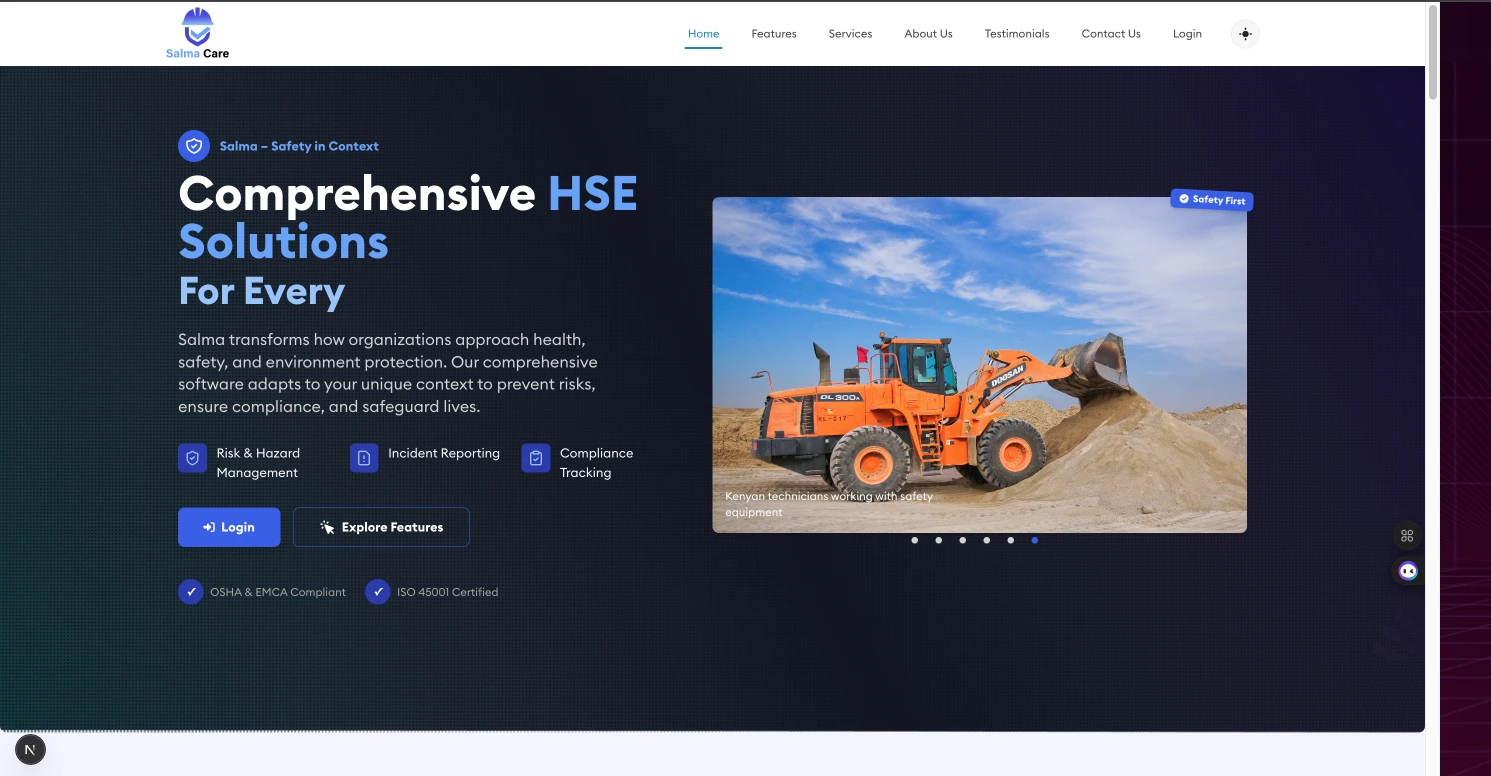Click the Risk & Hazard Management shield icon
1491x776 pixels.
[192, 458]
